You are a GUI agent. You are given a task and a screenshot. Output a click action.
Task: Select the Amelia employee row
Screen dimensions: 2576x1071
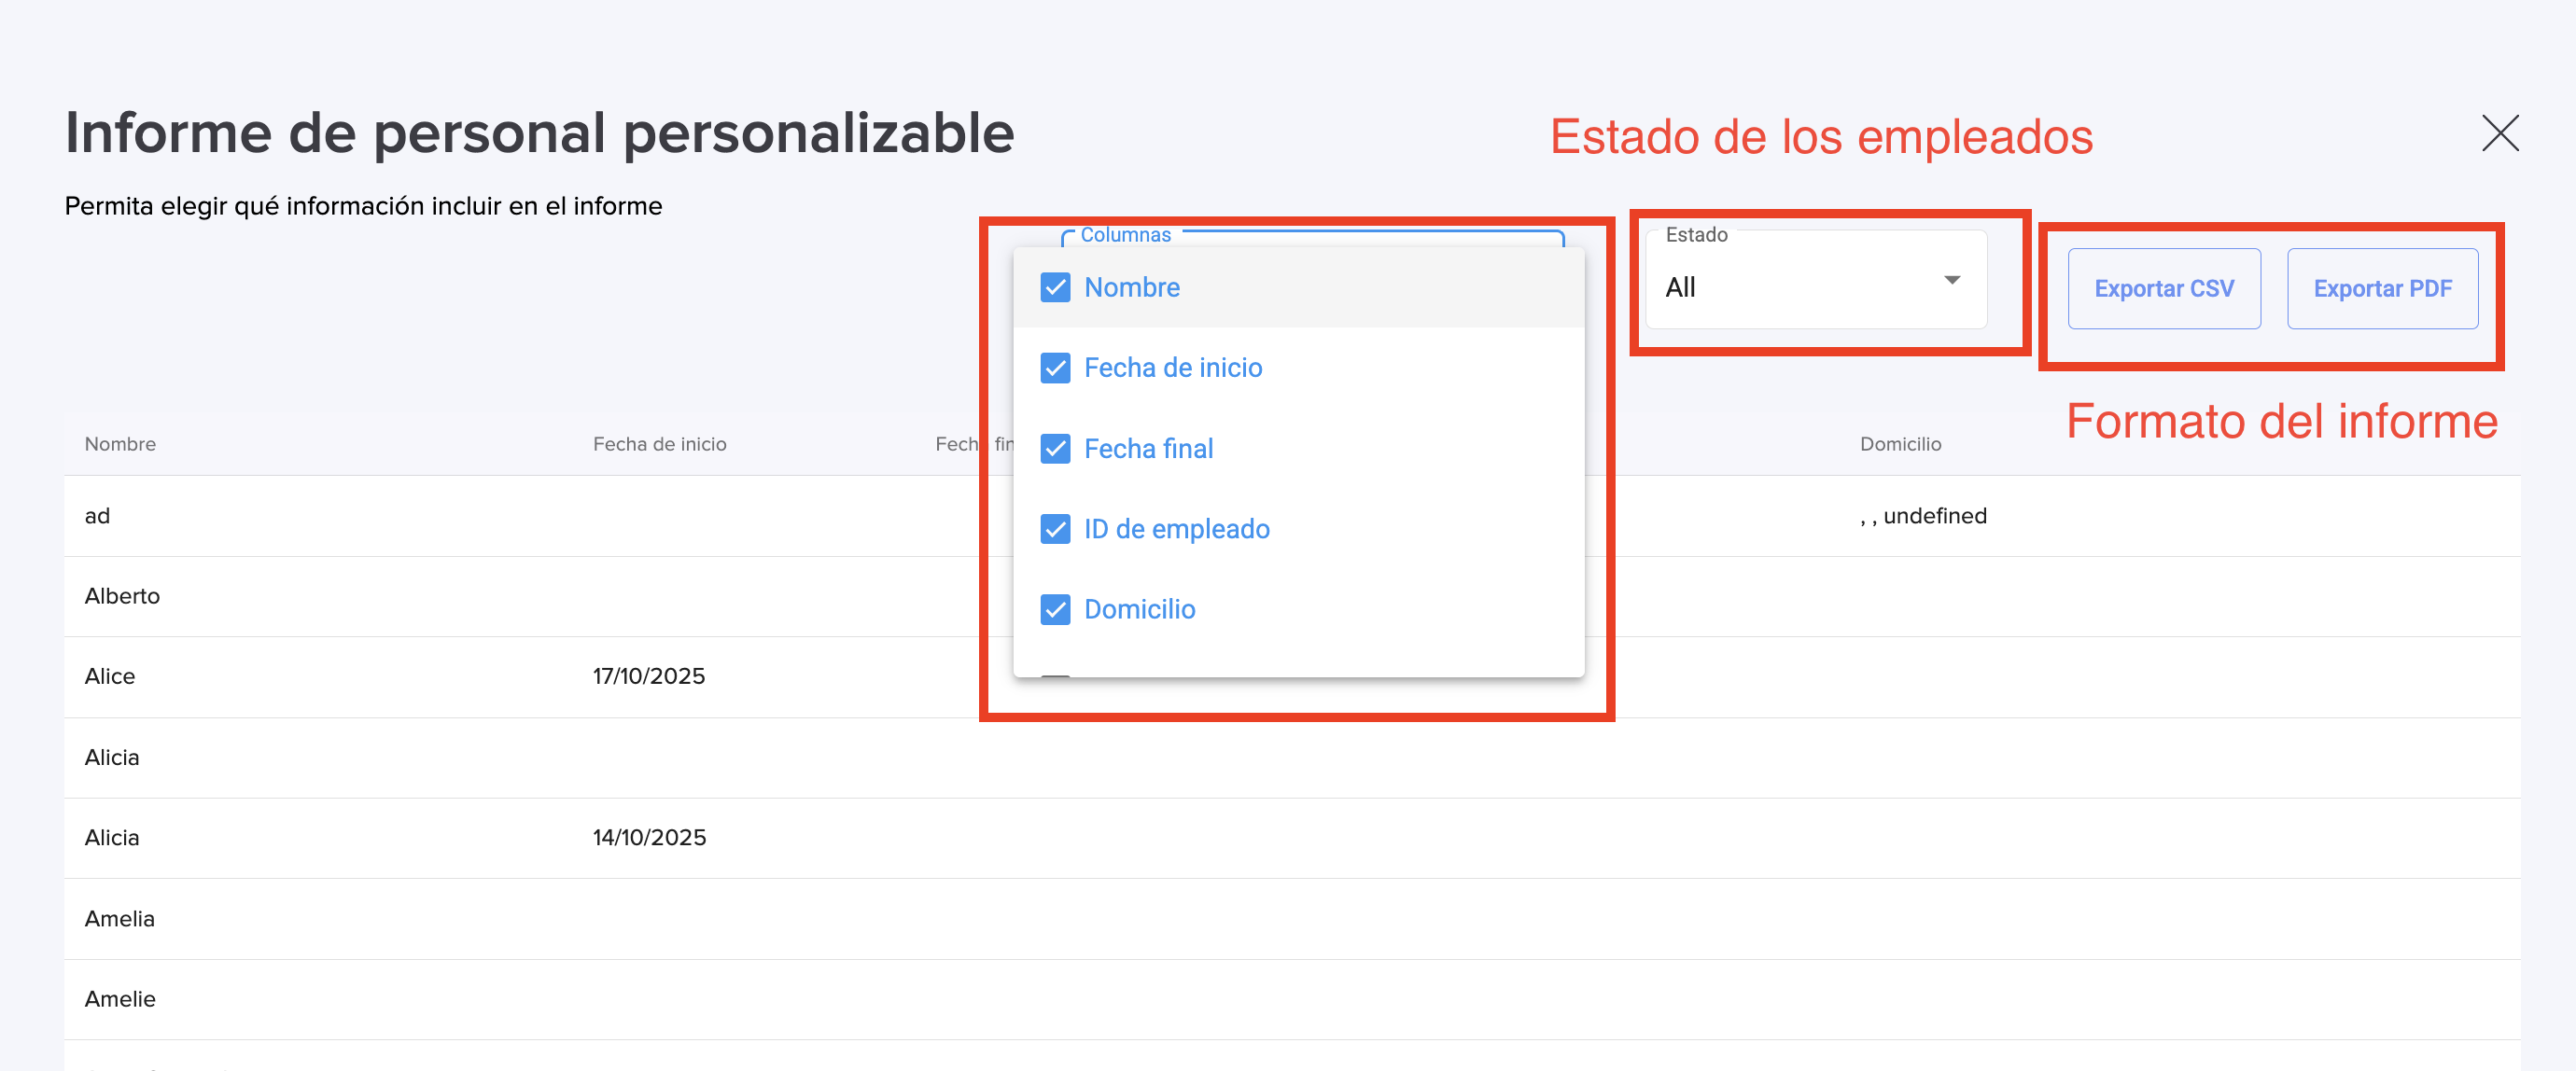tap(120, 919)
